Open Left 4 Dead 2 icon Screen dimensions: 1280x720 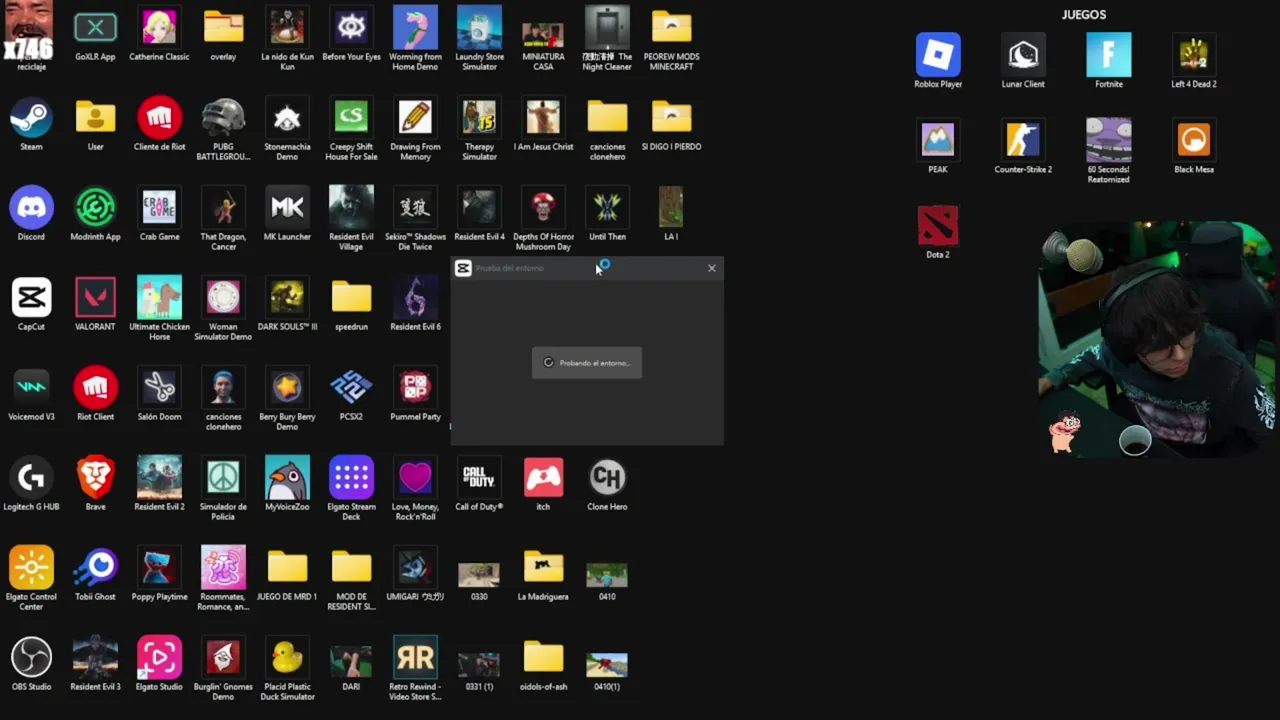[x=1194, y=55]
